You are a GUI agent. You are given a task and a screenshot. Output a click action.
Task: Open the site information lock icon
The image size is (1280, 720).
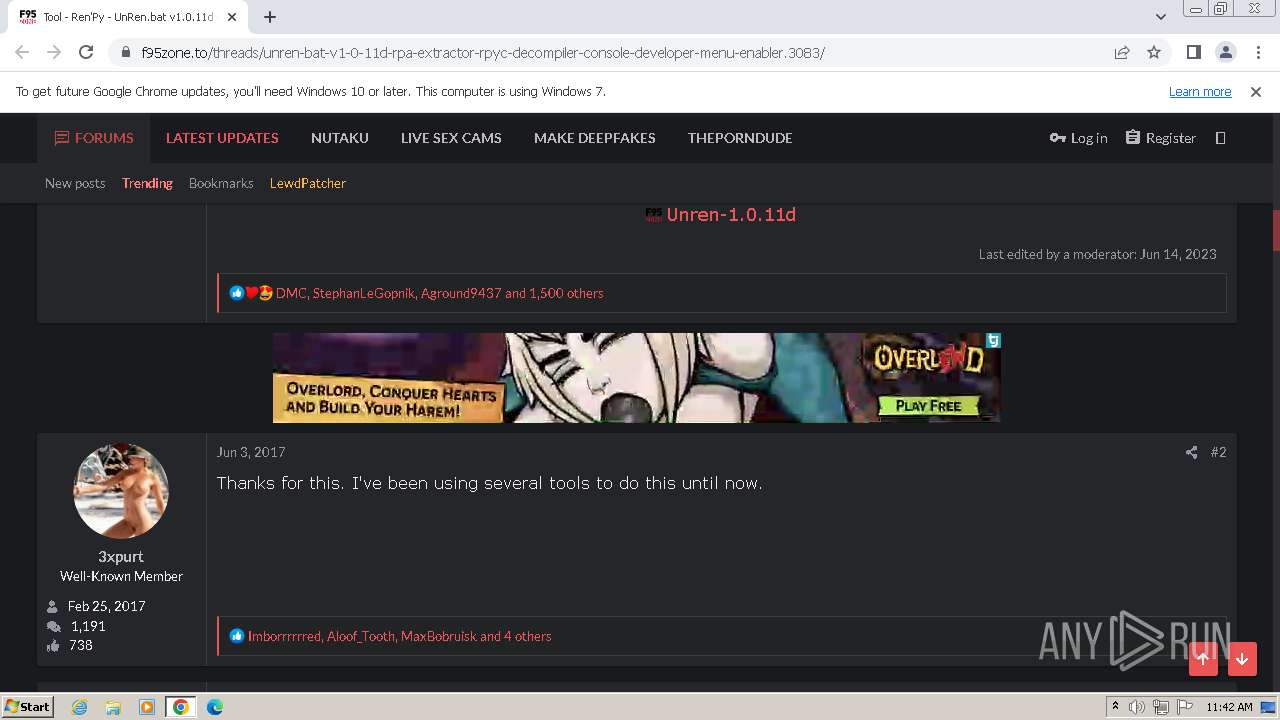tap(126, 52)
